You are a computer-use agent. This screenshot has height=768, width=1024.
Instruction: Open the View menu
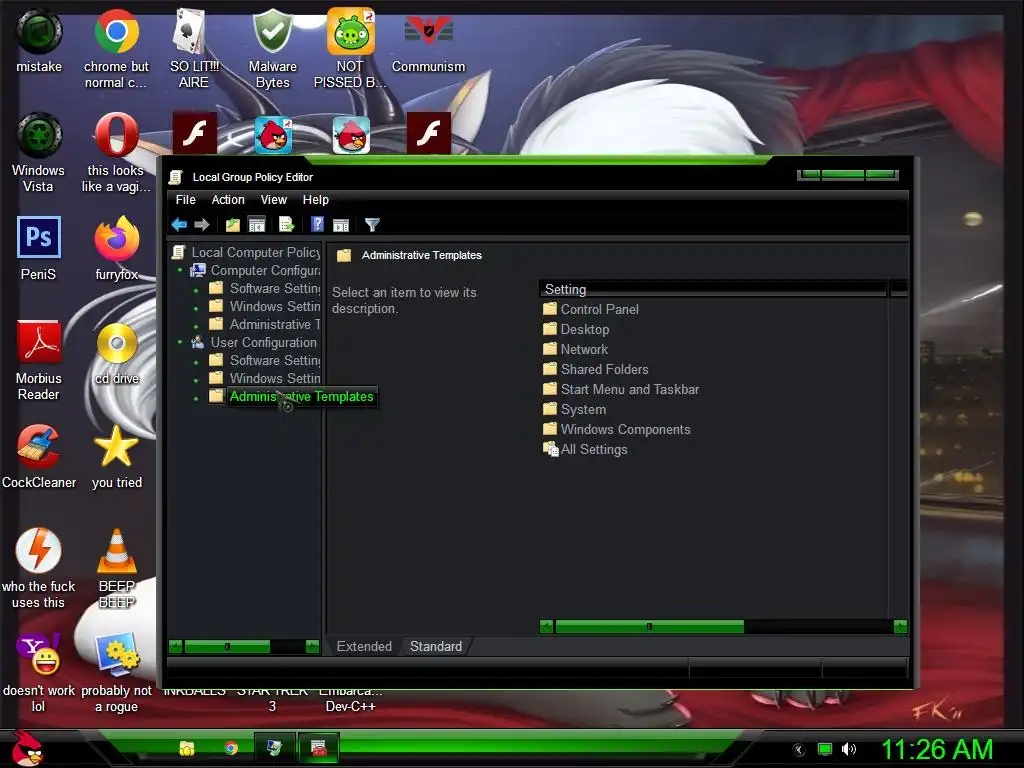(274, 200)
